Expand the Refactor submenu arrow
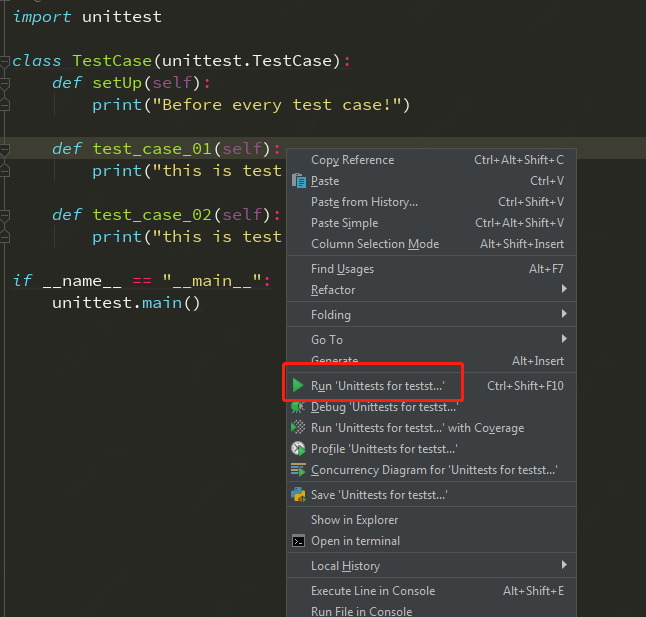The height and width of the screenshot is (617, 646). point(564,289)
